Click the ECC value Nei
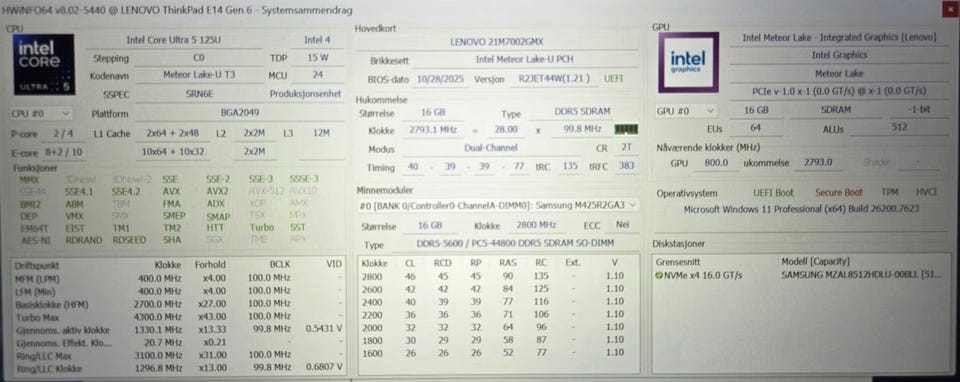 [x=622, y=225]
